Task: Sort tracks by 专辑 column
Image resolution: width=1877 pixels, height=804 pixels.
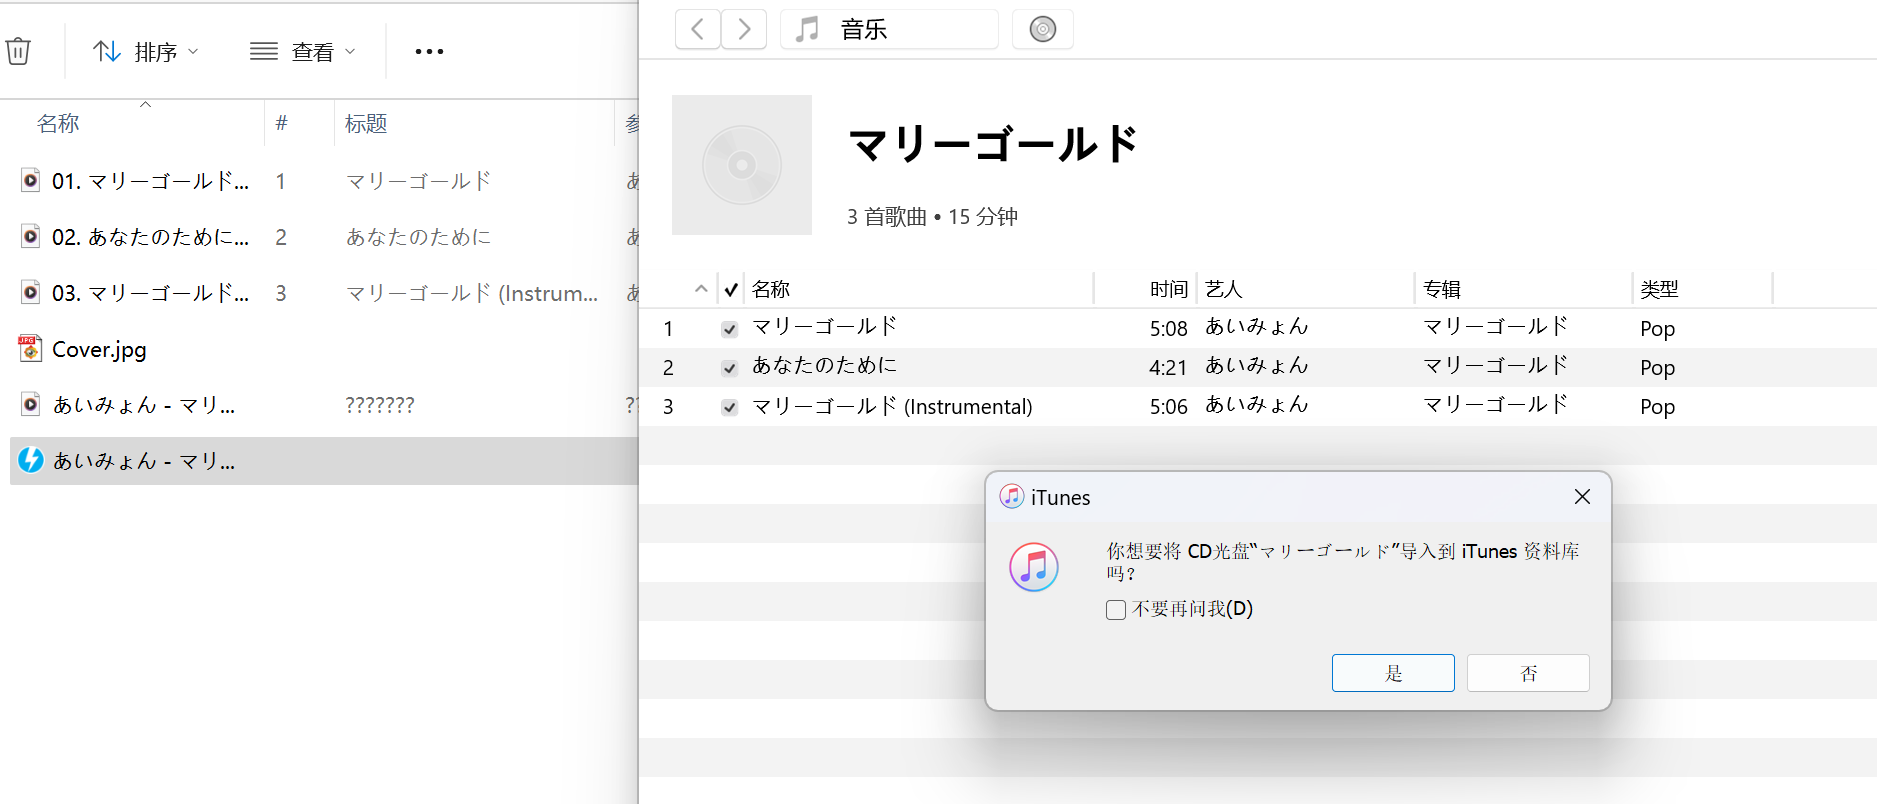Action: click(x=1442, y=289)
